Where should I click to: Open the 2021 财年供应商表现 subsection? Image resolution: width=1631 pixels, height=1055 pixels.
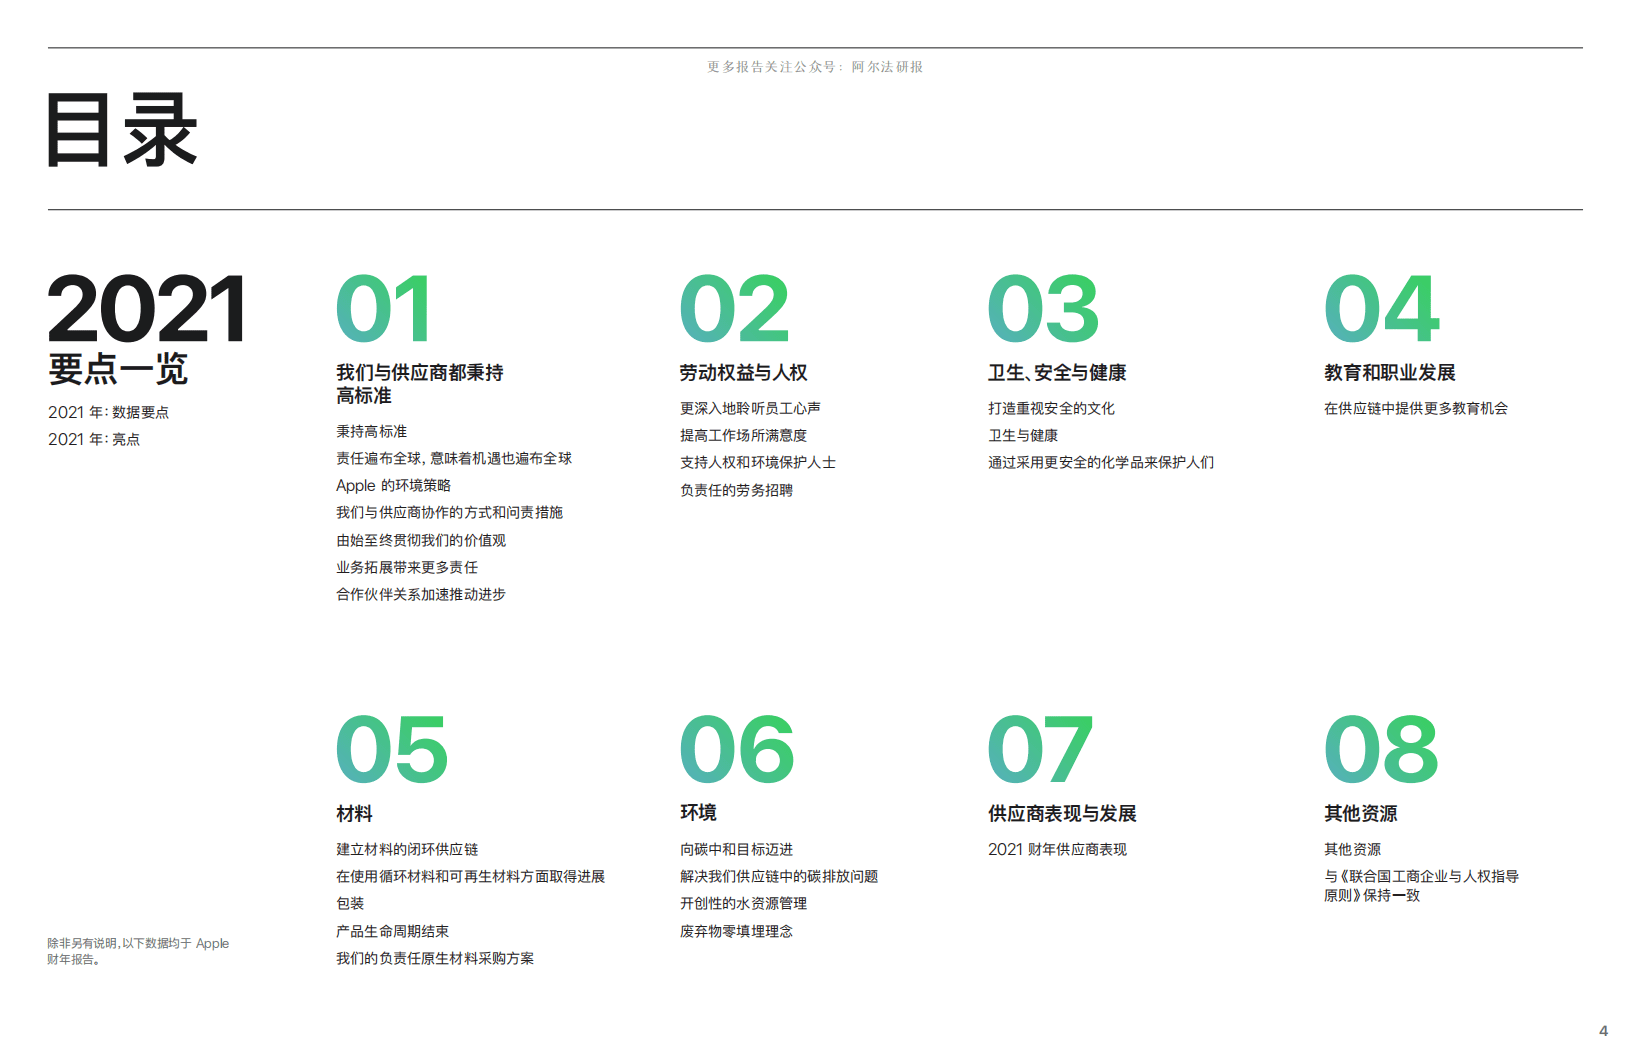pos(1056,849)
